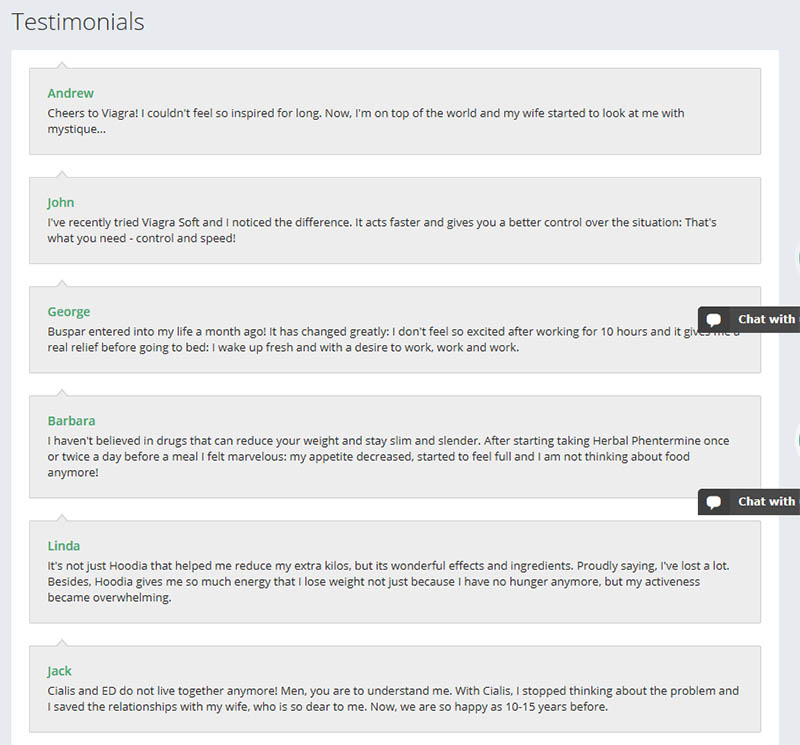Select Barbara's name heading
800x745 pixels.
tap(72, 421)
